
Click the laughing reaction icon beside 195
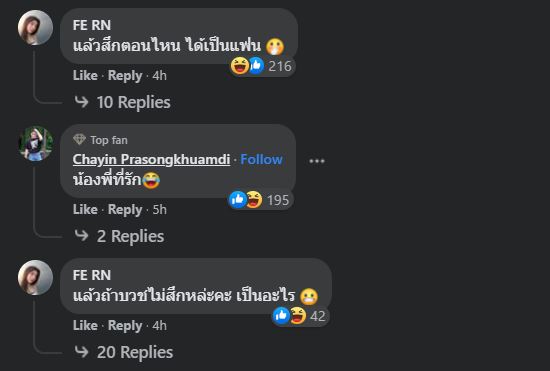click(254, 200)
